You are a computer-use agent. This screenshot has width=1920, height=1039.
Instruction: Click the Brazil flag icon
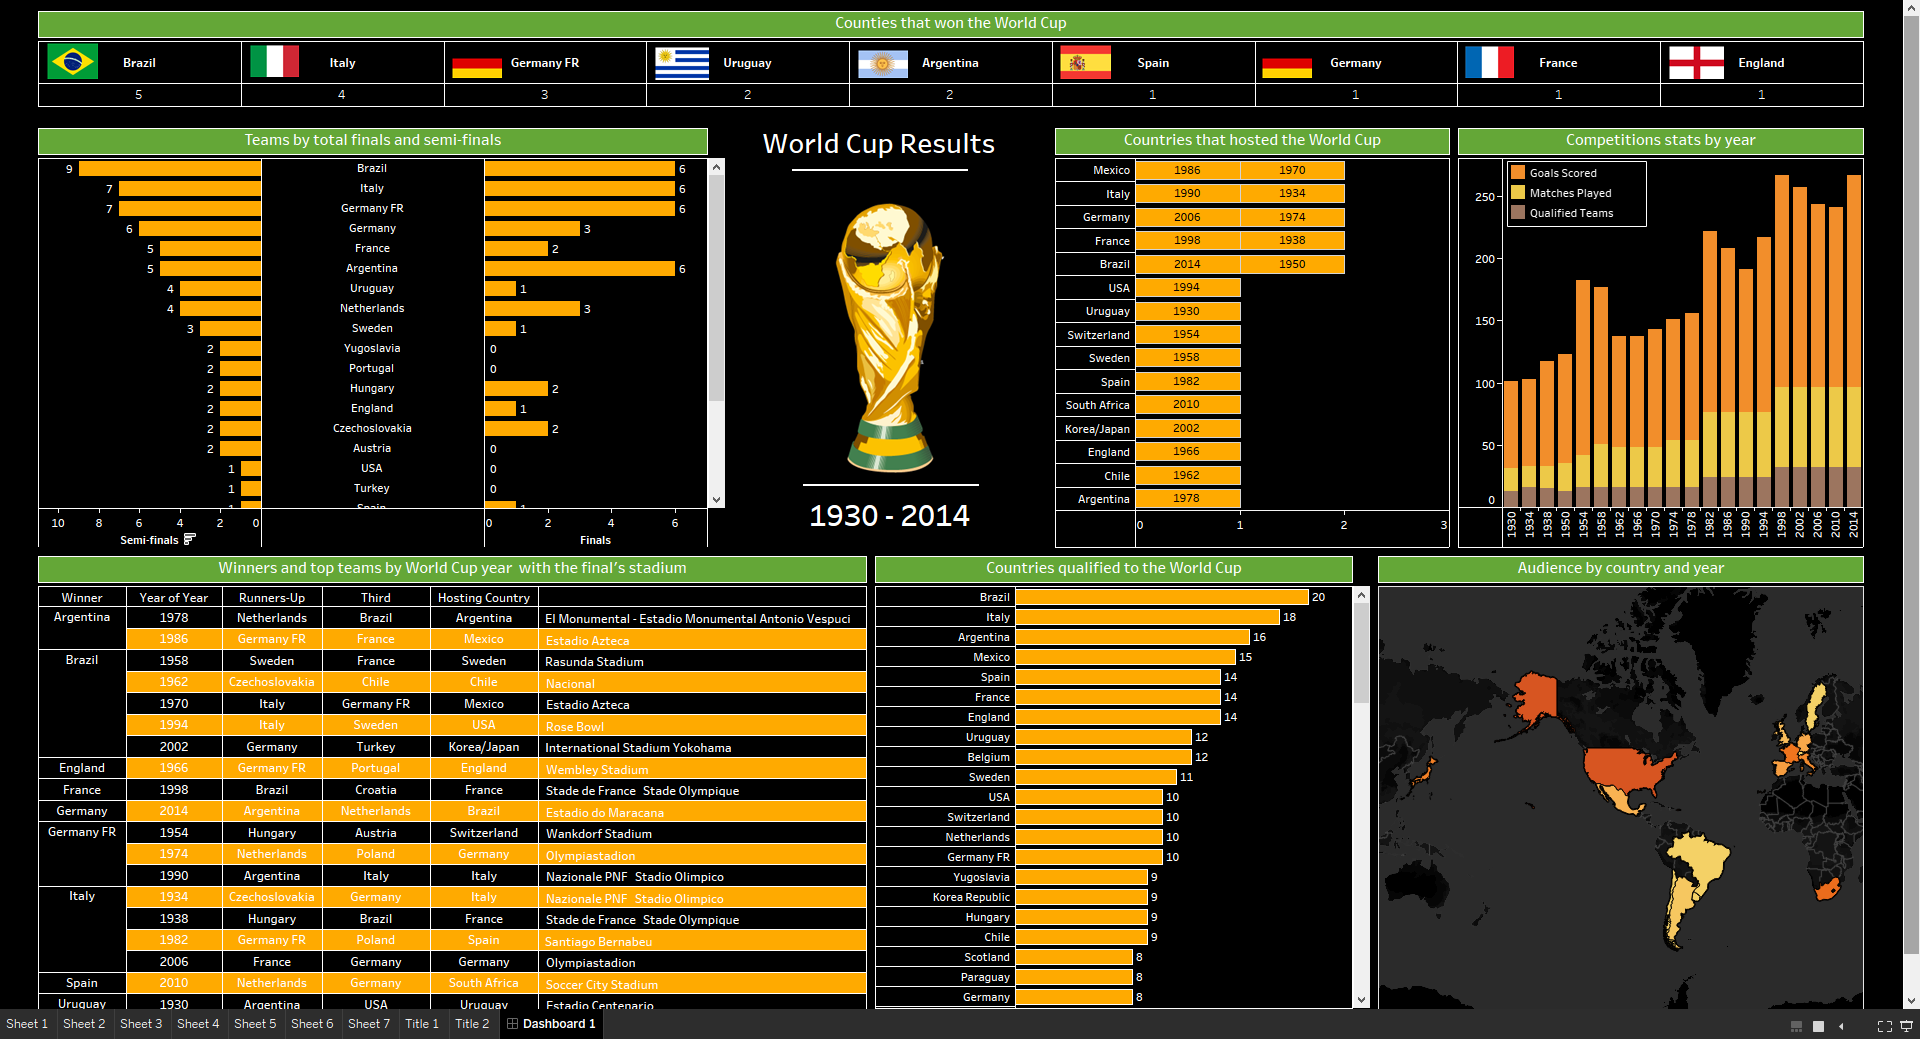[72, 62]
